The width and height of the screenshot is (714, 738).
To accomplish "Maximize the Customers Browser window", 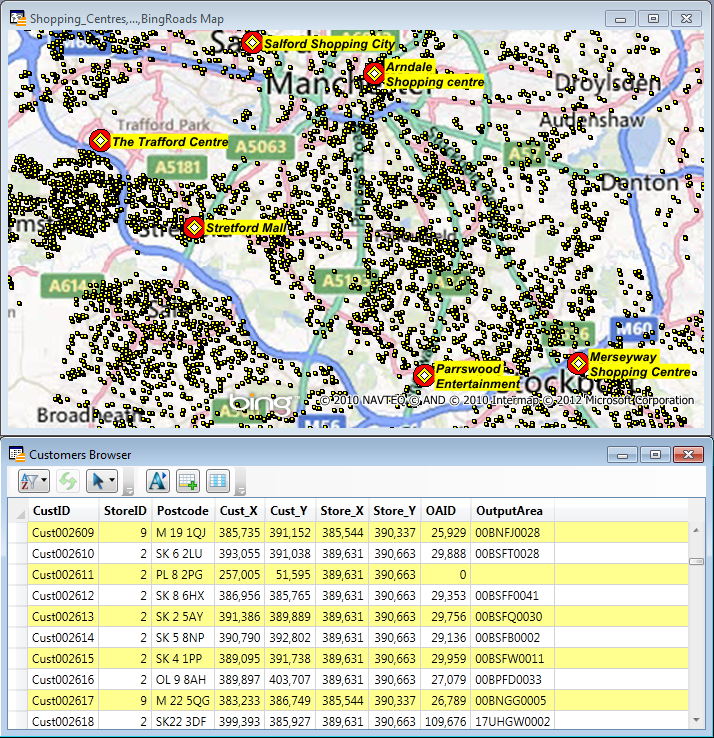I will pyautogui.click(x=655, y=455).
